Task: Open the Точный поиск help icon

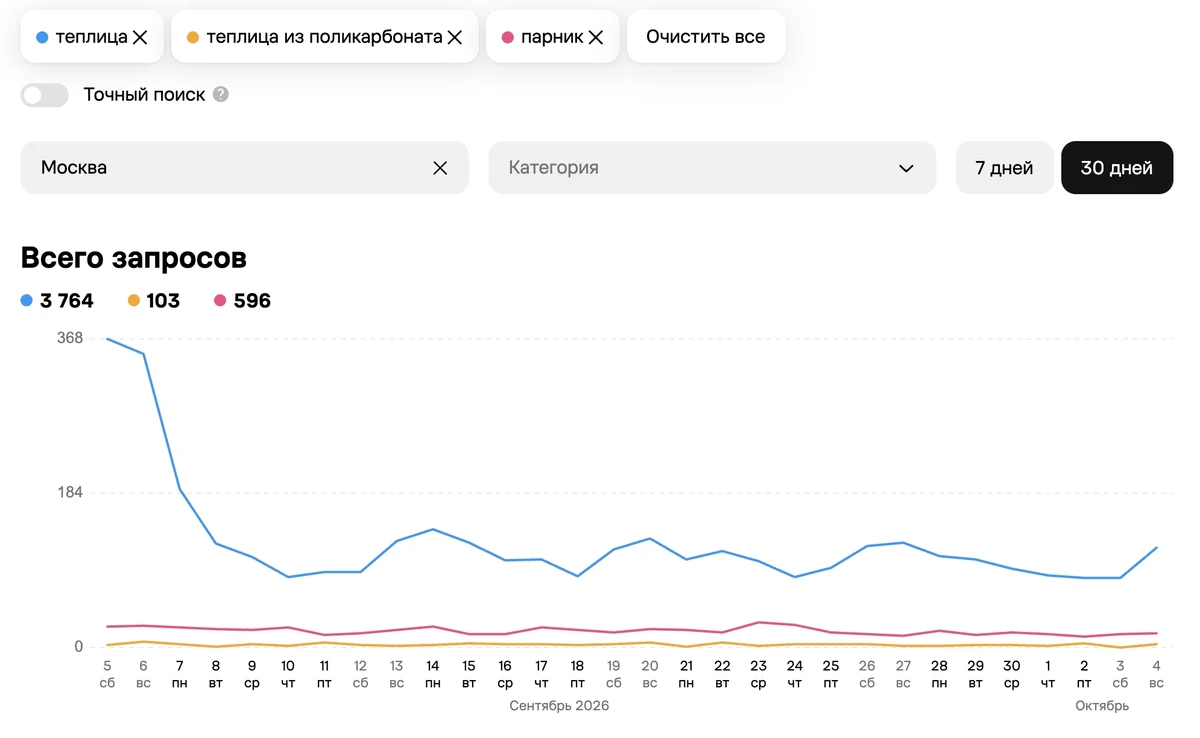Action: [x=221, y=95]
